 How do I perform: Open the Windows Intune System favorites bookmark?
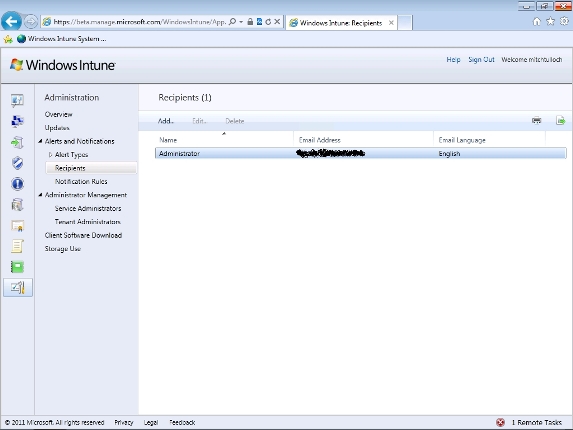(62, 39)
